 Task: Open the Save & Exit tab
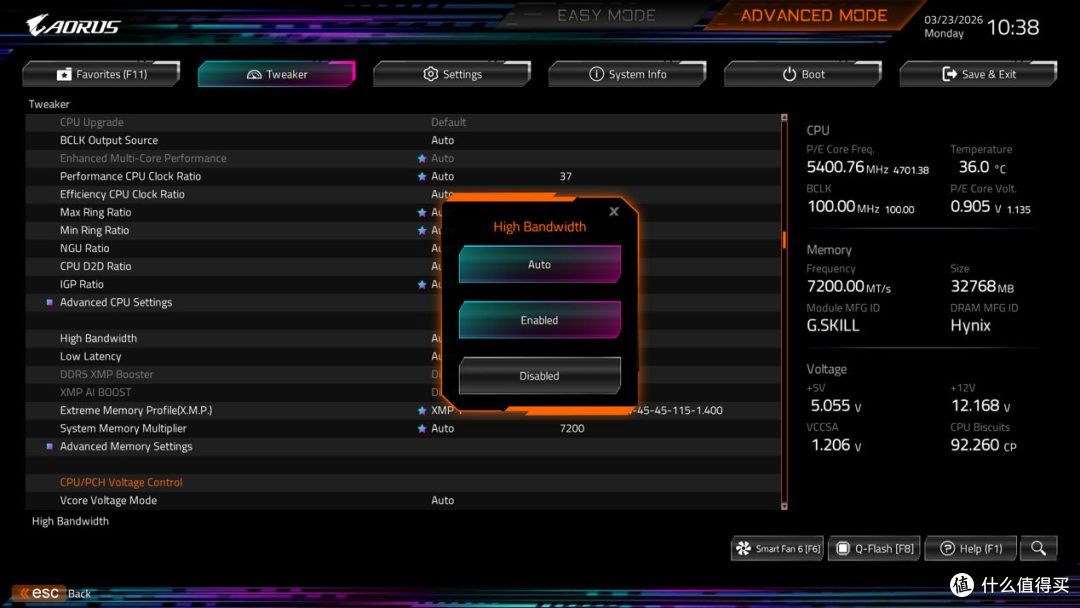[x=978, y=74]
